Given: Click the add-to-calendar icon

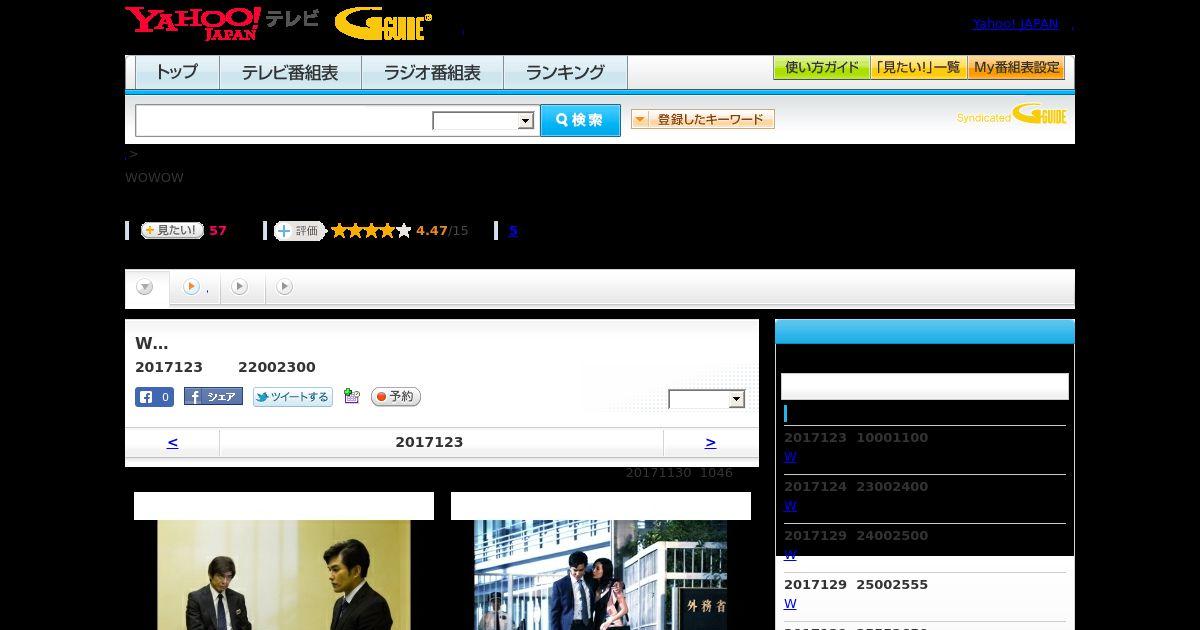Looking at the screenshot, I should [351, 396].
